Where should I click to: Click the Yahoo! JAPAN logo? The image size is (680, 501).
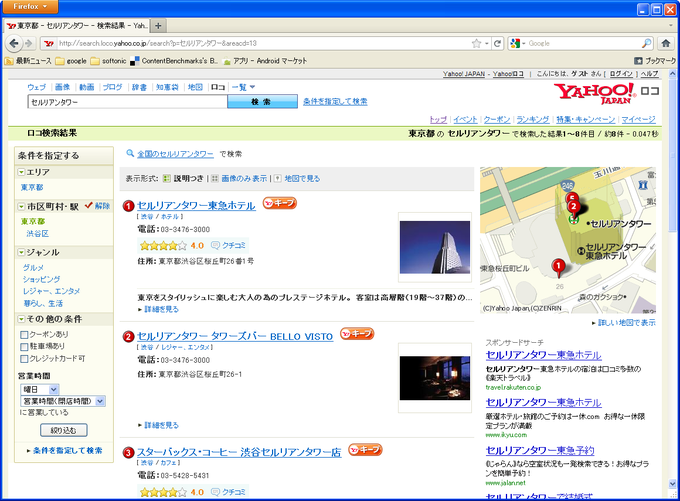click(x=595, y=93)
